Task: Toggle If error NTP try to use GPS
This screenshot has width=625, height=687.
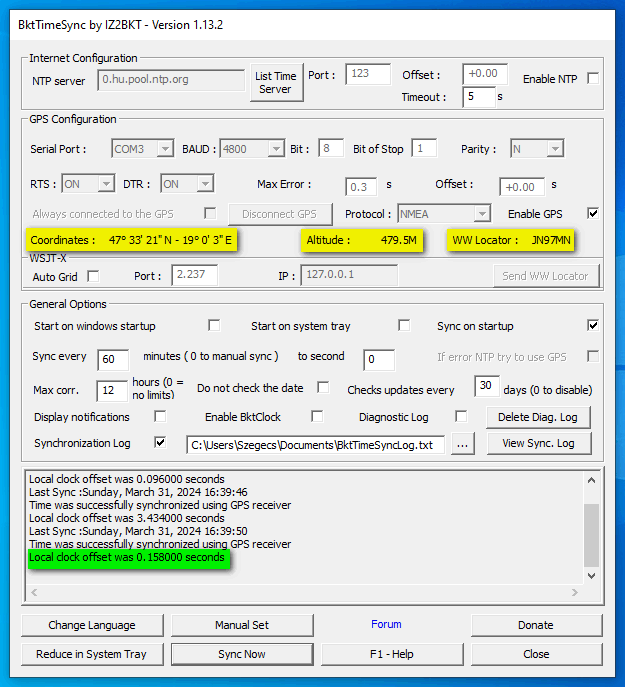Action: (x=593, y=356)
